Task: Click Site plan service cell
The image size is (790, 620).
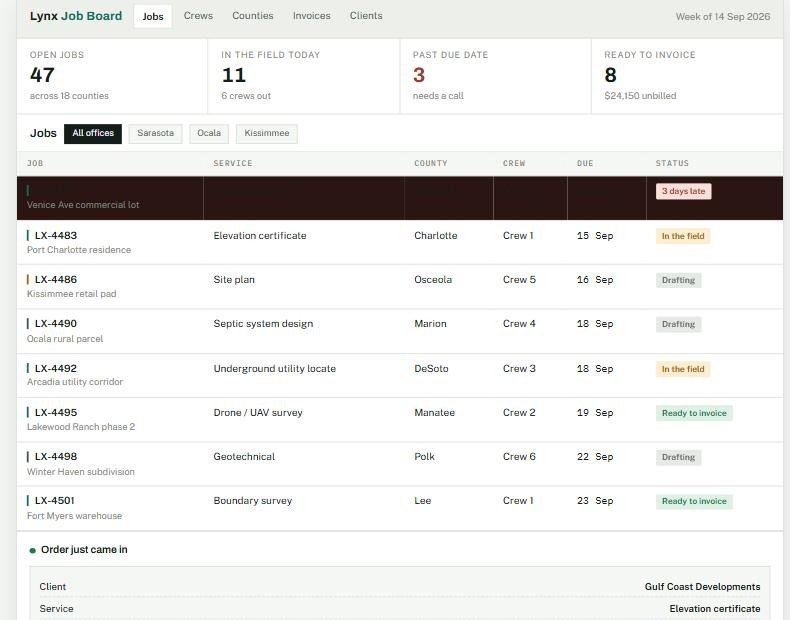Action: point(234,280)
